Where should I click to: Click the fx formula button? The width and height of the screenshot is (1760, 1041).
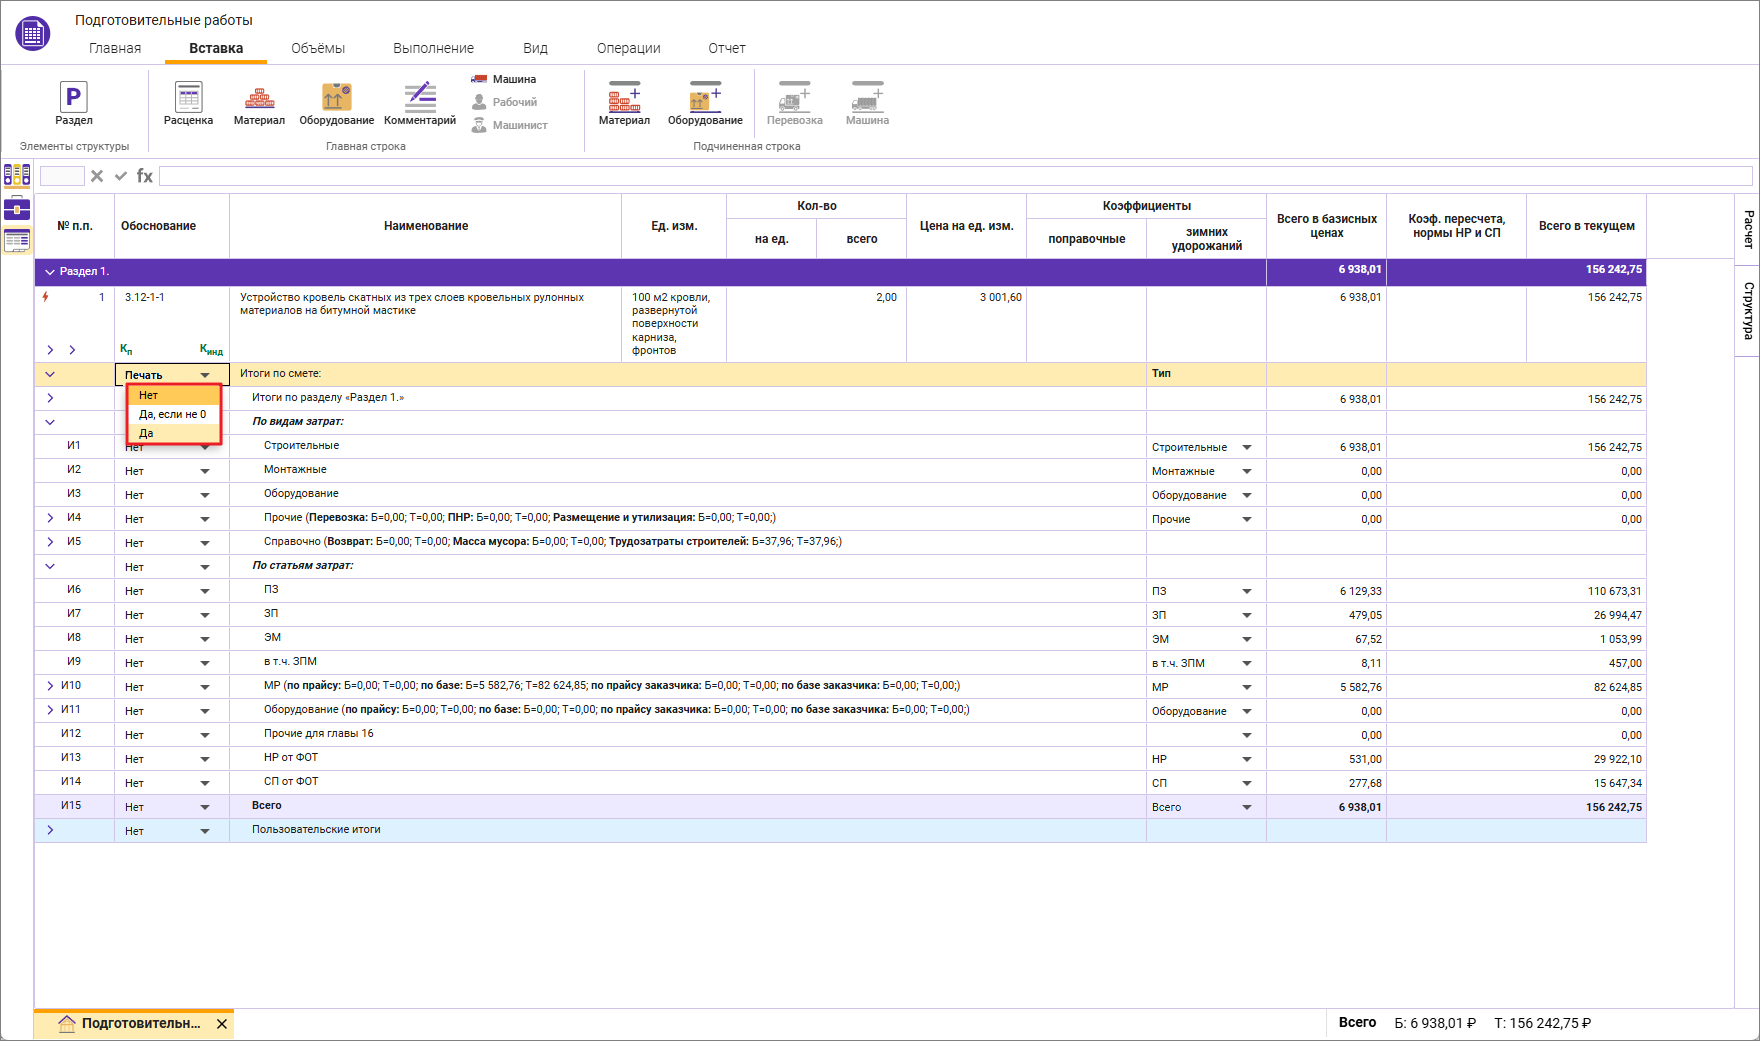pos(145,176)
